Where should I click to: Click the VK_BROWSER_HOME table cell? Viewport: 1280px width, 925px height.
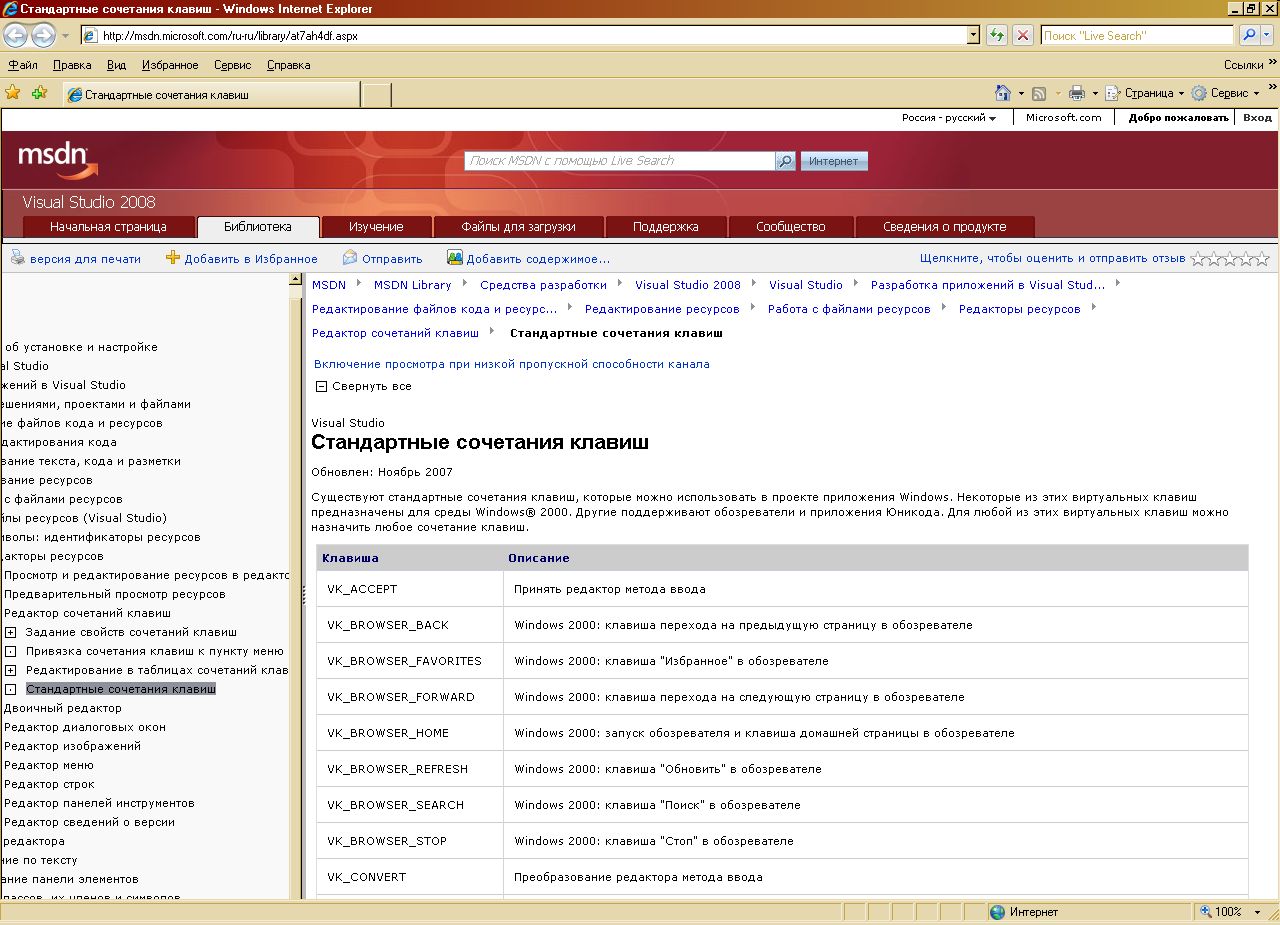tap(410, 733)
